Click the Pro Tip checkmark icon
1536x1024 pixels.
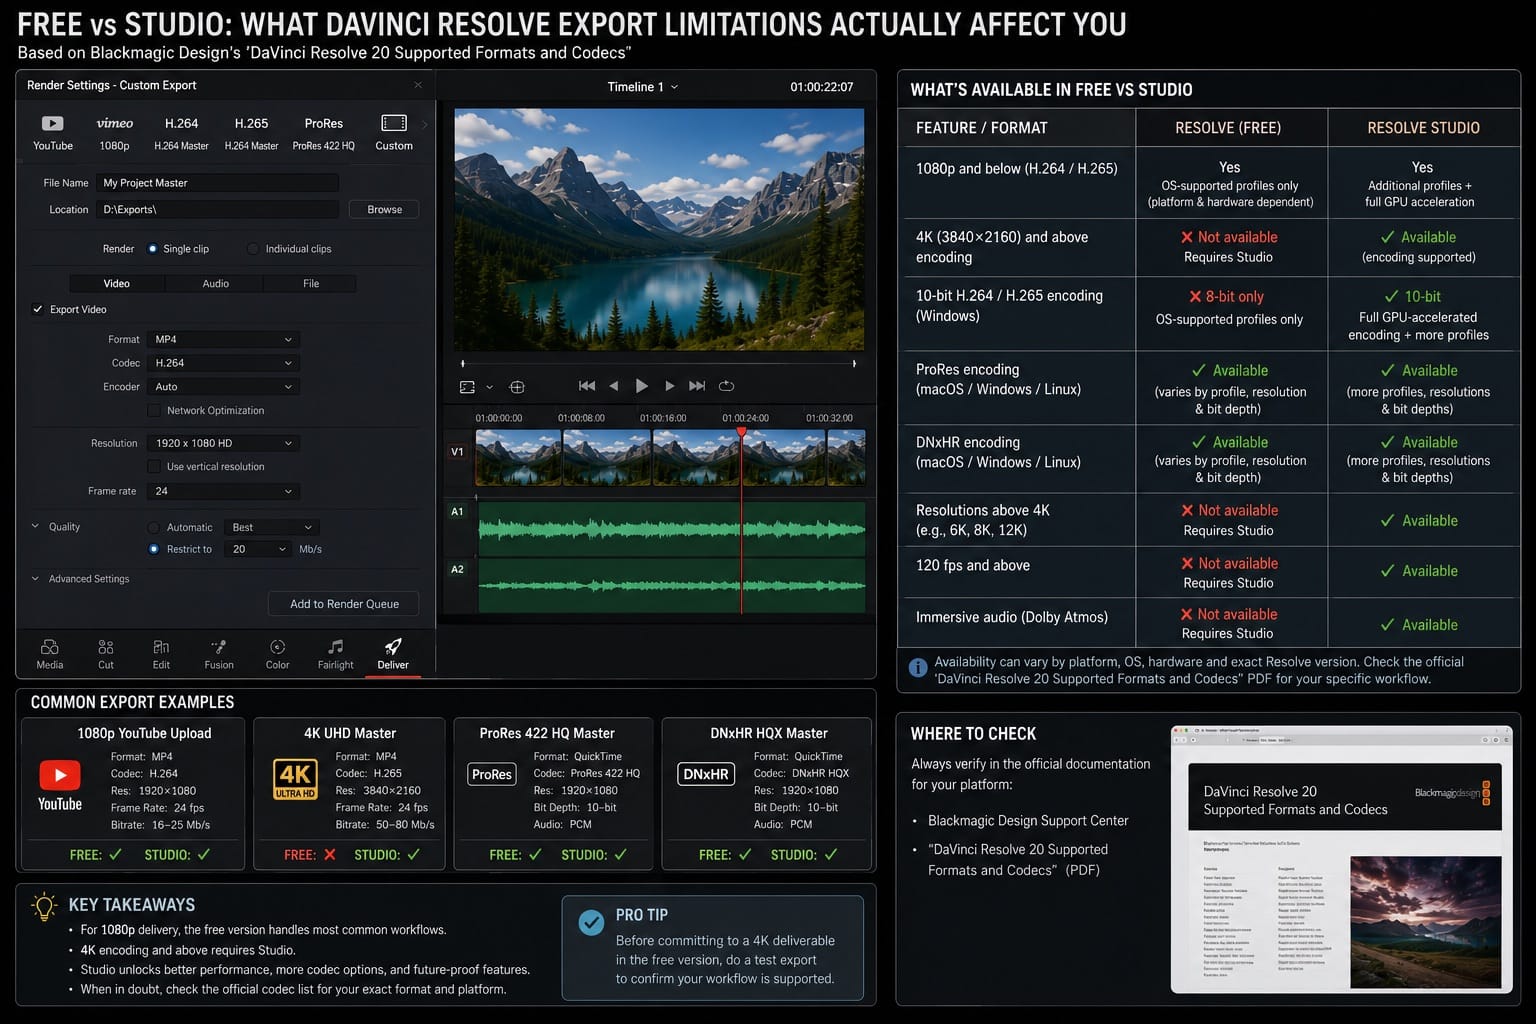pyautogui.click(x=591, y=922)
